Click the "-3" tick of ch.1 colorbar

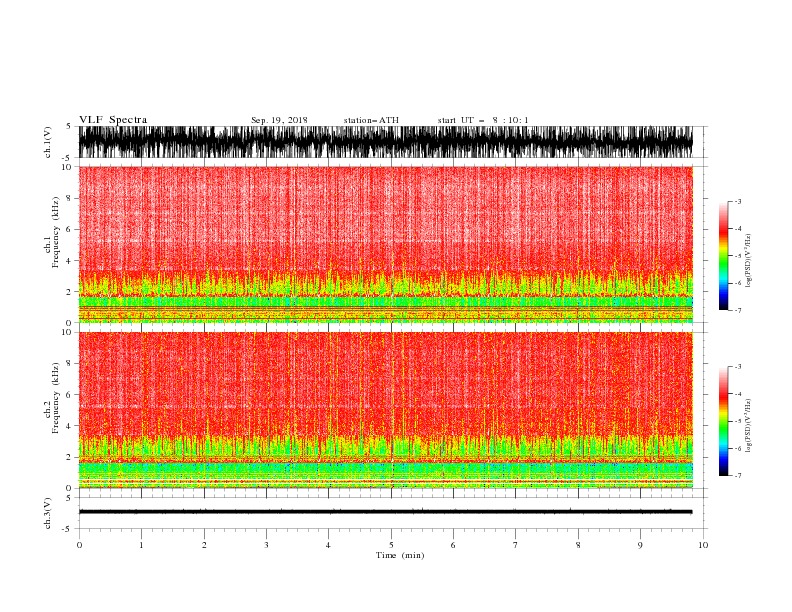pos(737,201)
